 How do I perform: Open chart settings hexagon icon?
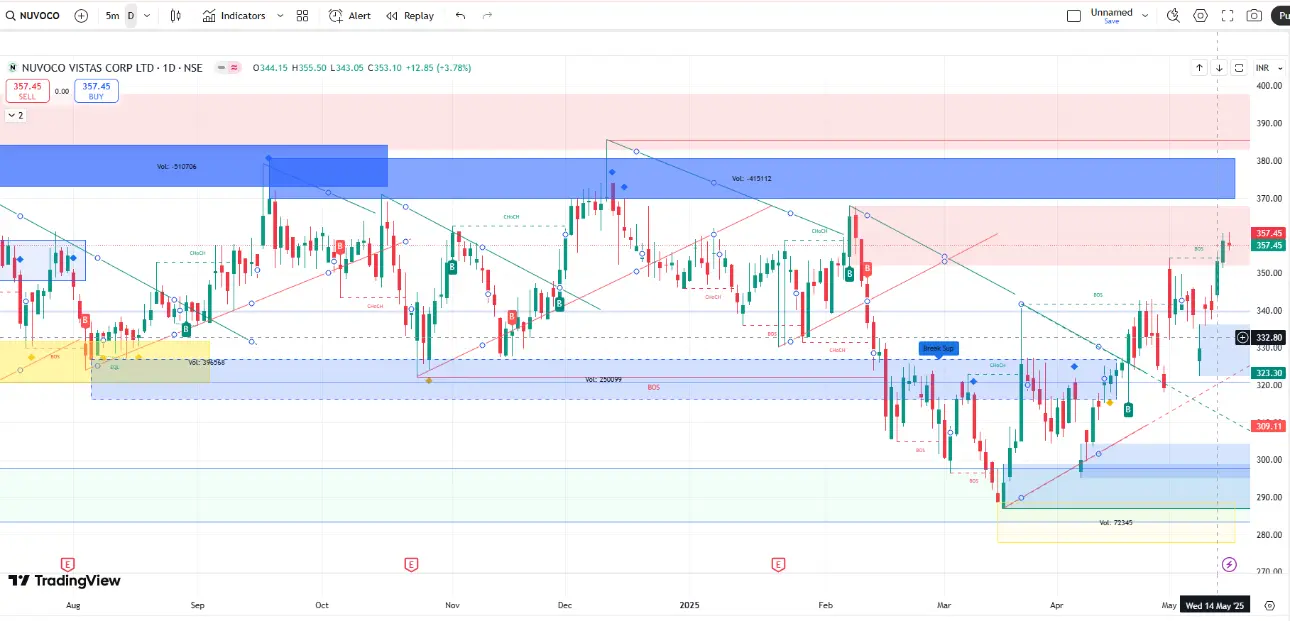tap(1201, 16)
